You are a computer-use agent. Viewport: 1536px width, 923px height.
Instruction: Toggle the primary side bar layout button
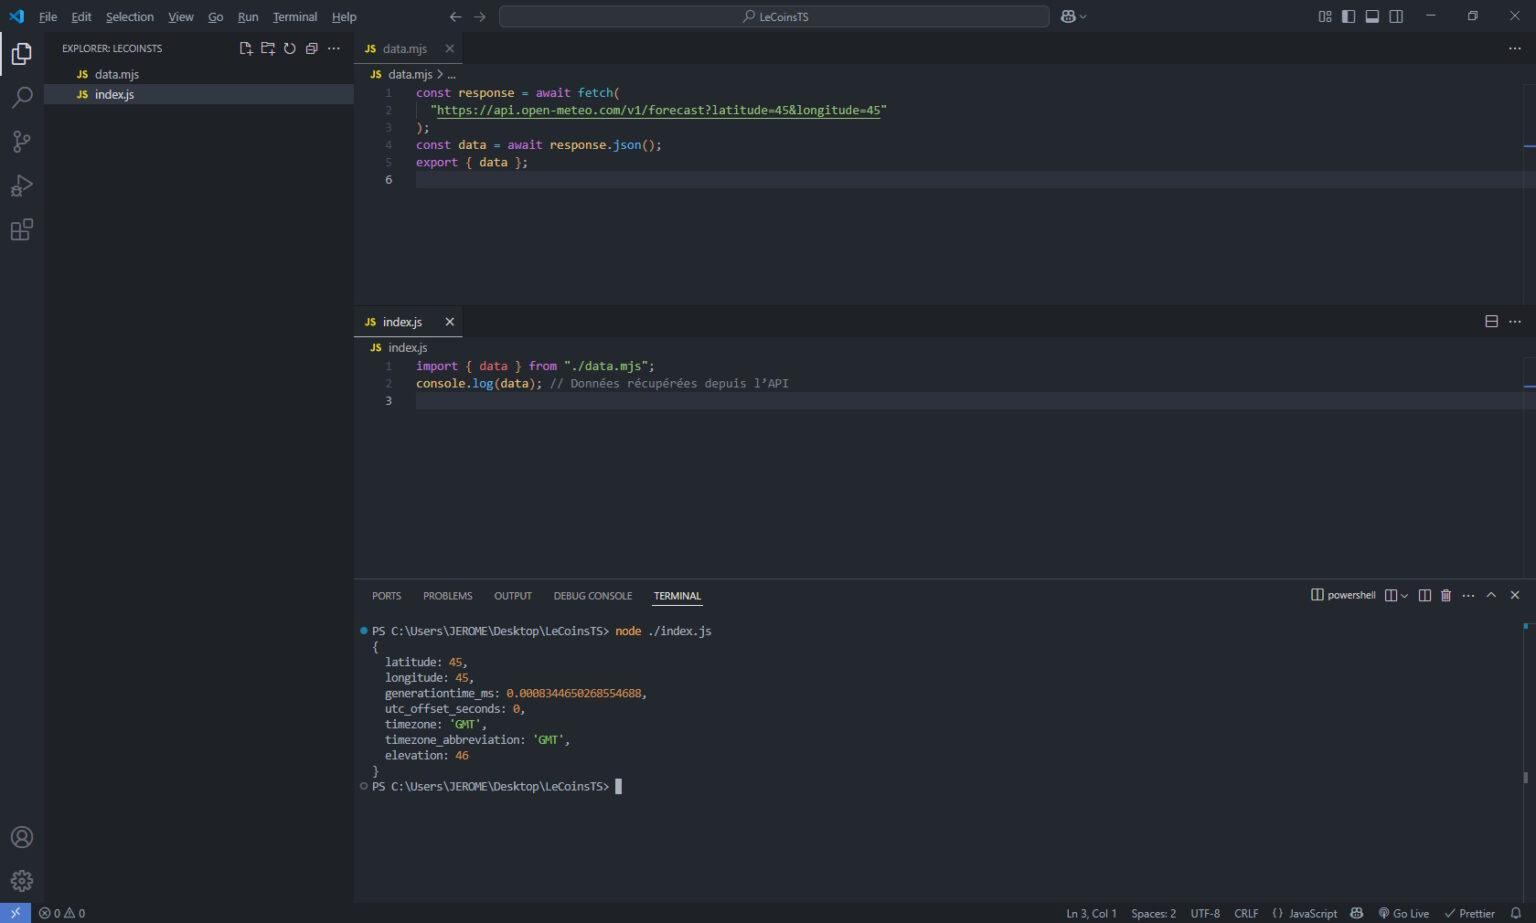point(1348,16)
